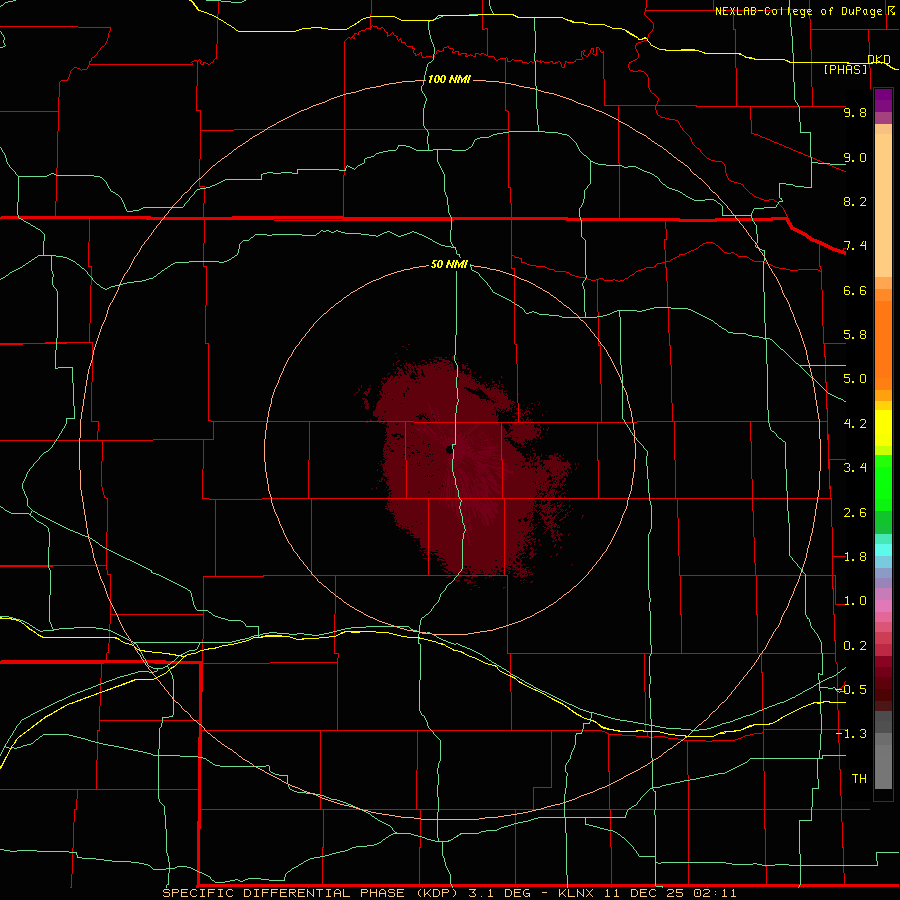Select the 1.0 scale value
Viewport: 900px width, 900px height.
click(x=855, y=601)
